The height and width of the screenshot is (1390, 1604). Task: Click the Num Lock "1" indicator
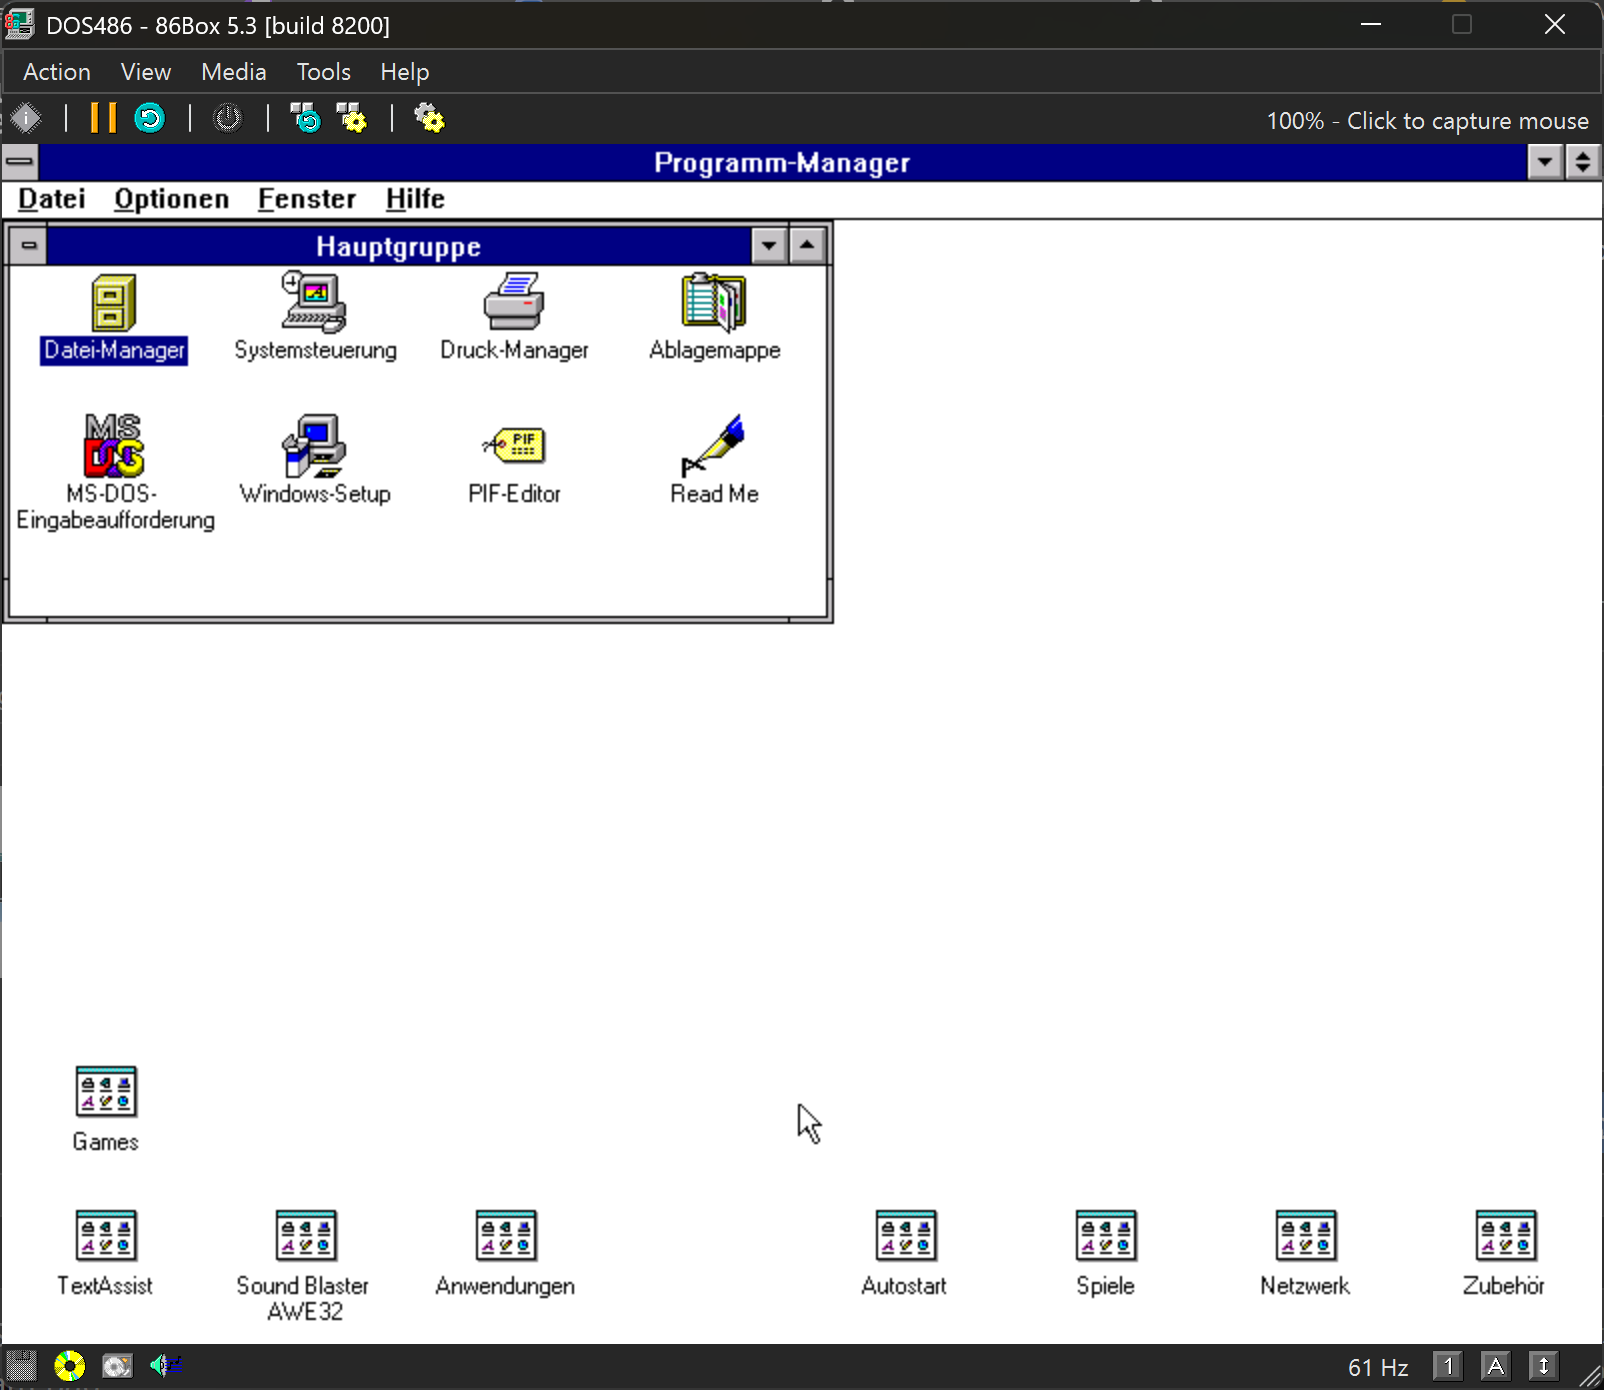tap(1447, 1366)
